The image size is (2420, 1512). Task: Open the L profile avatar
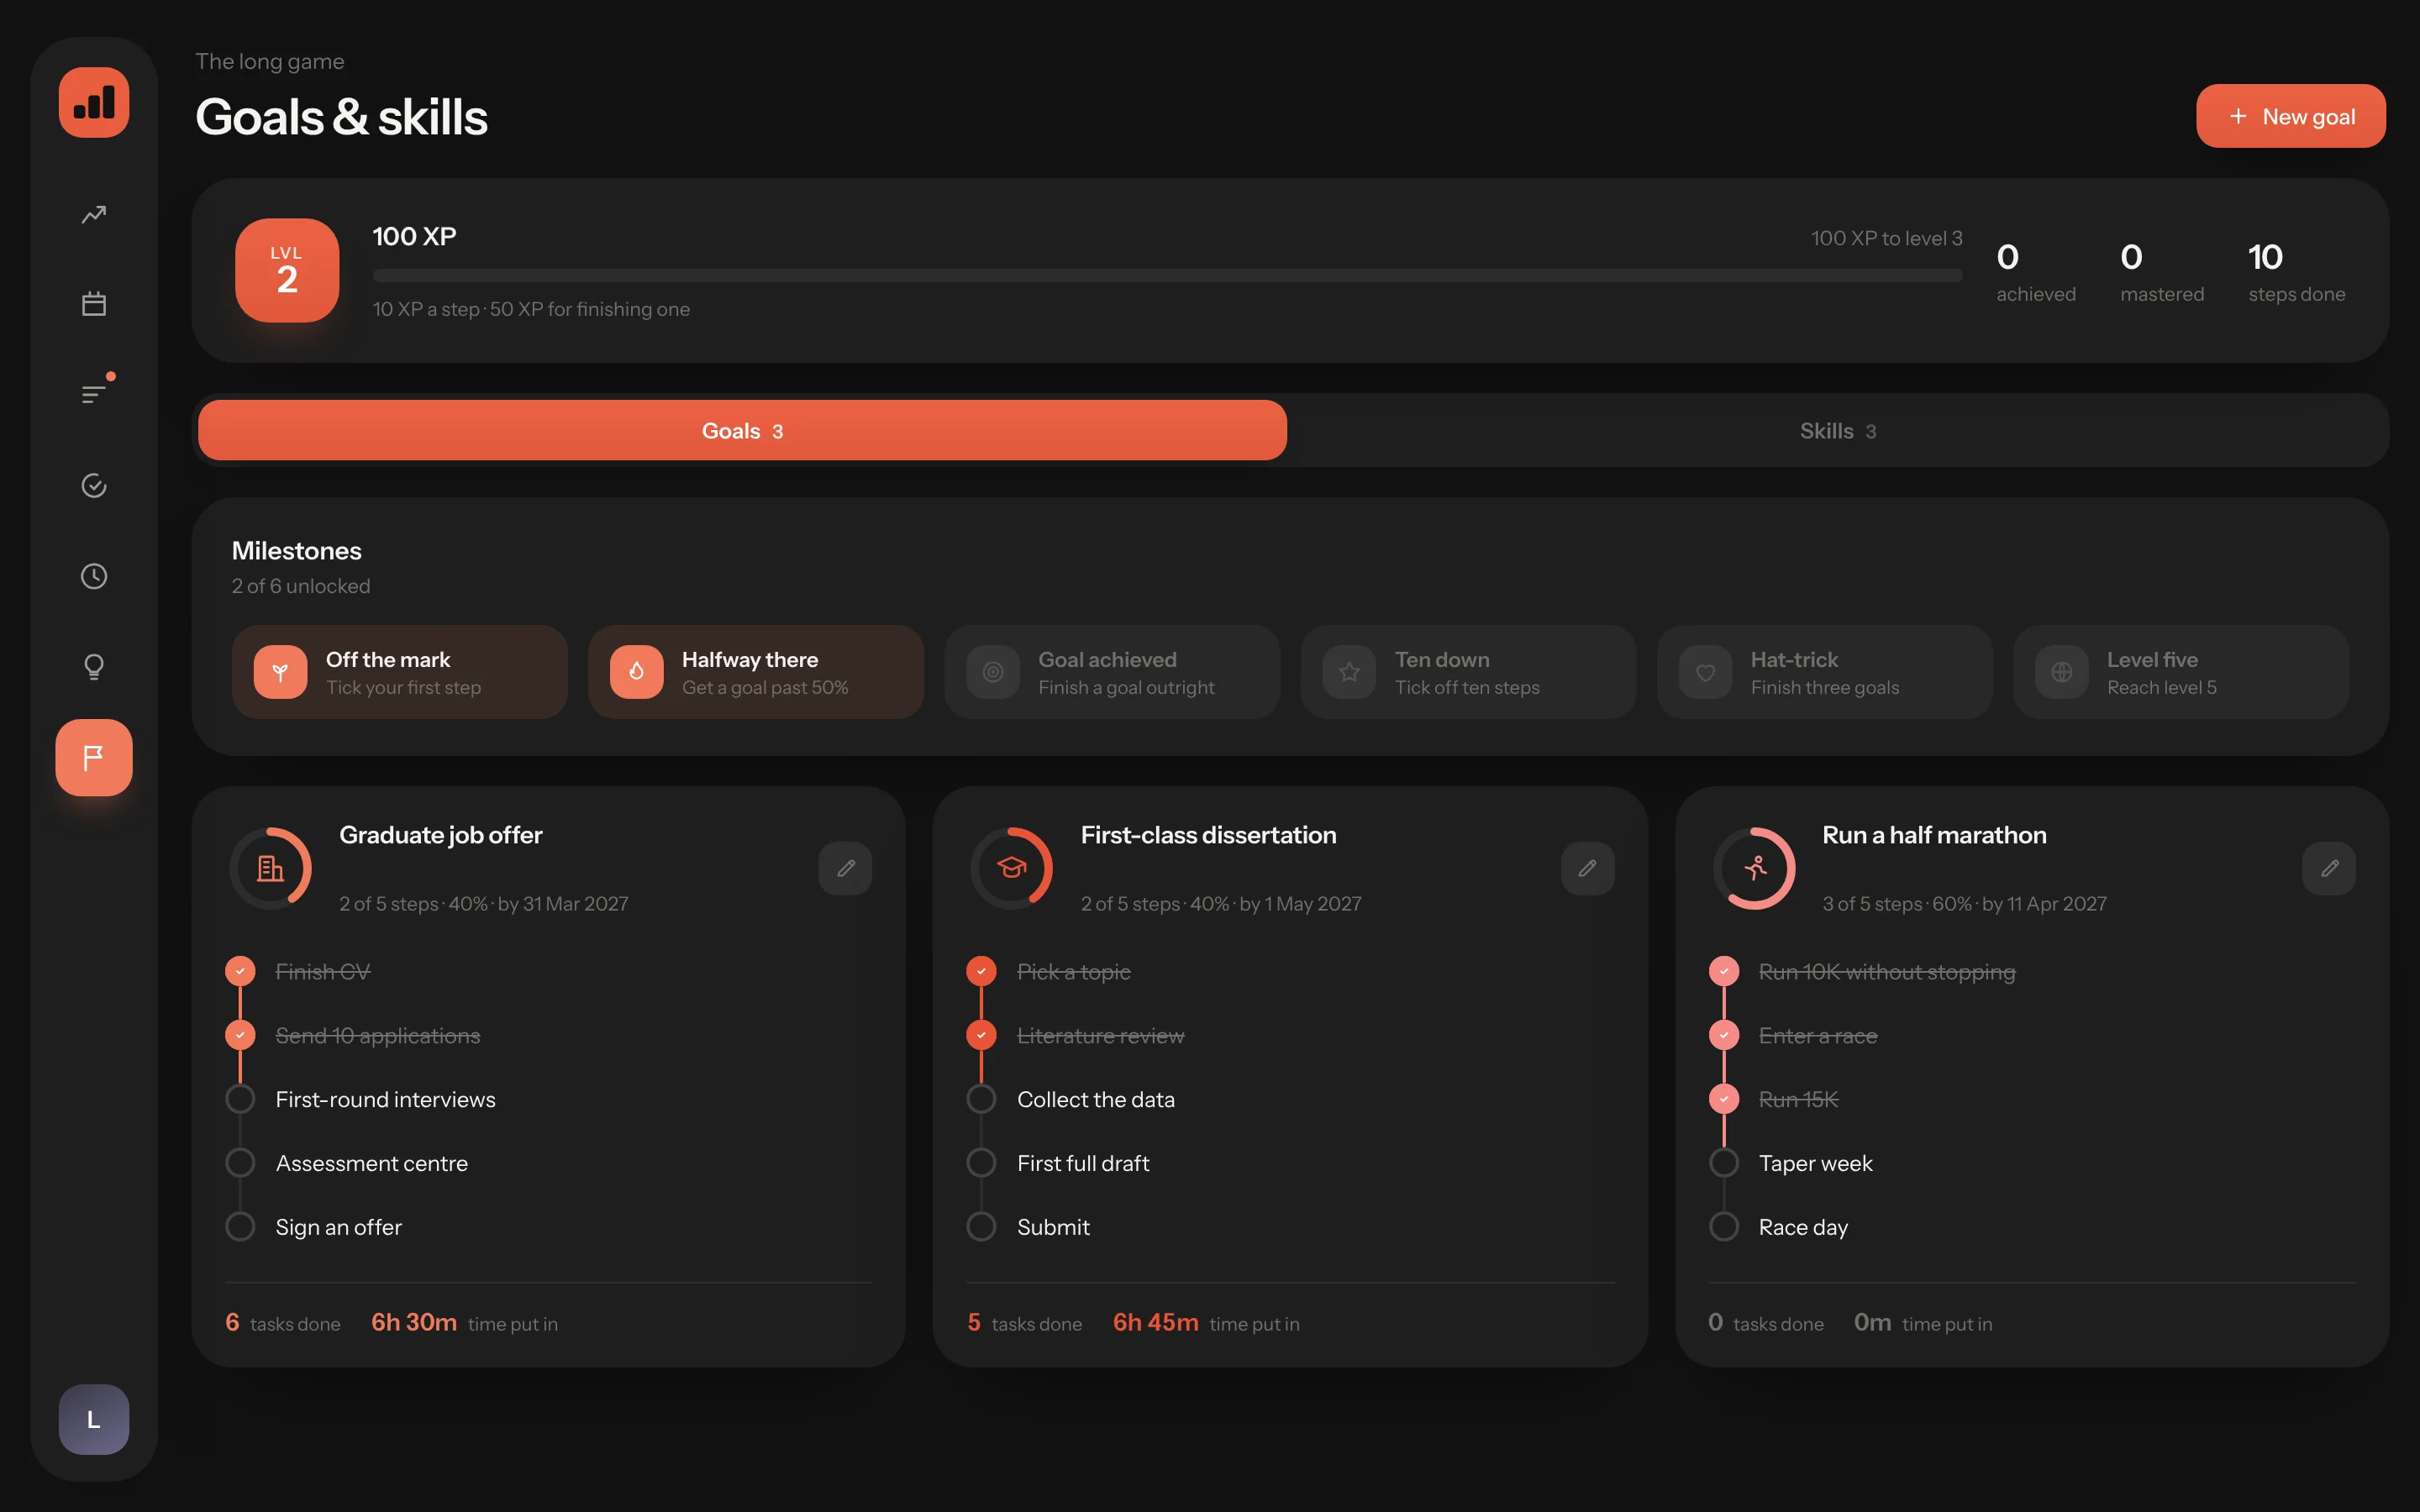coord(94,1419)
